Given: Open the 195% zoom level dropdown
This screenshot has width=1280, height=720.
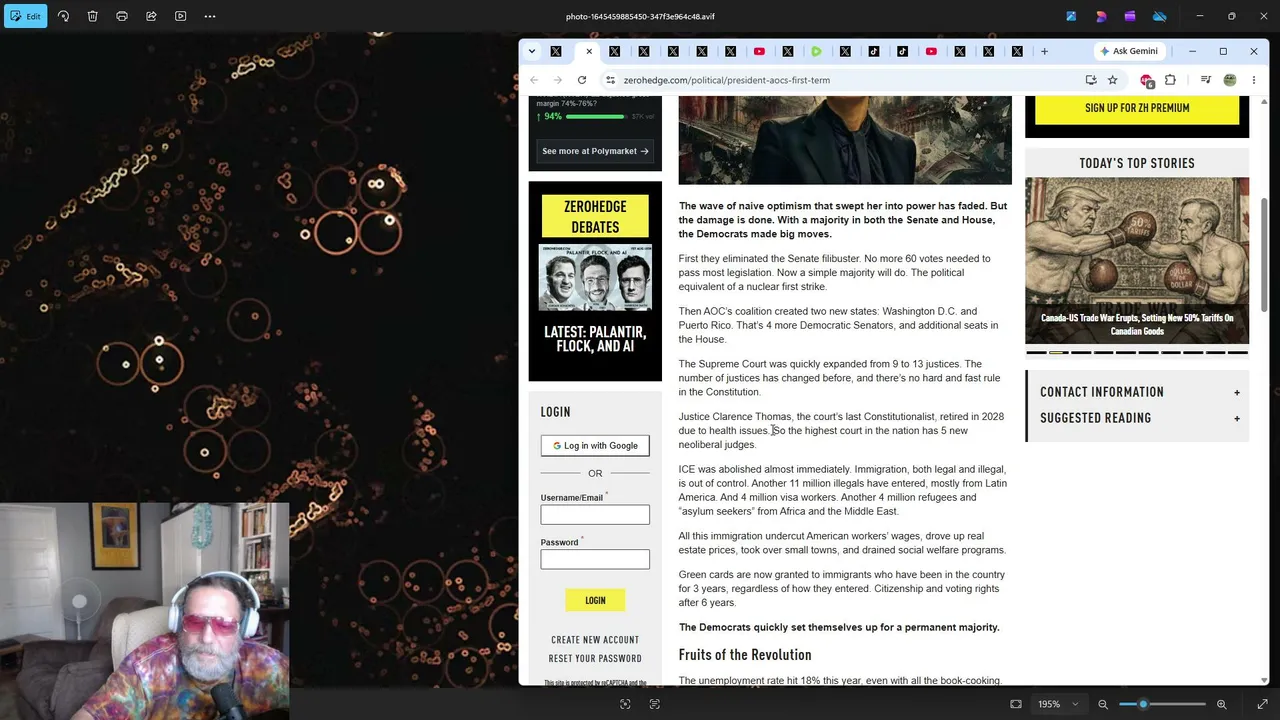Looking at the screenshot, I should pos(1059,704).
